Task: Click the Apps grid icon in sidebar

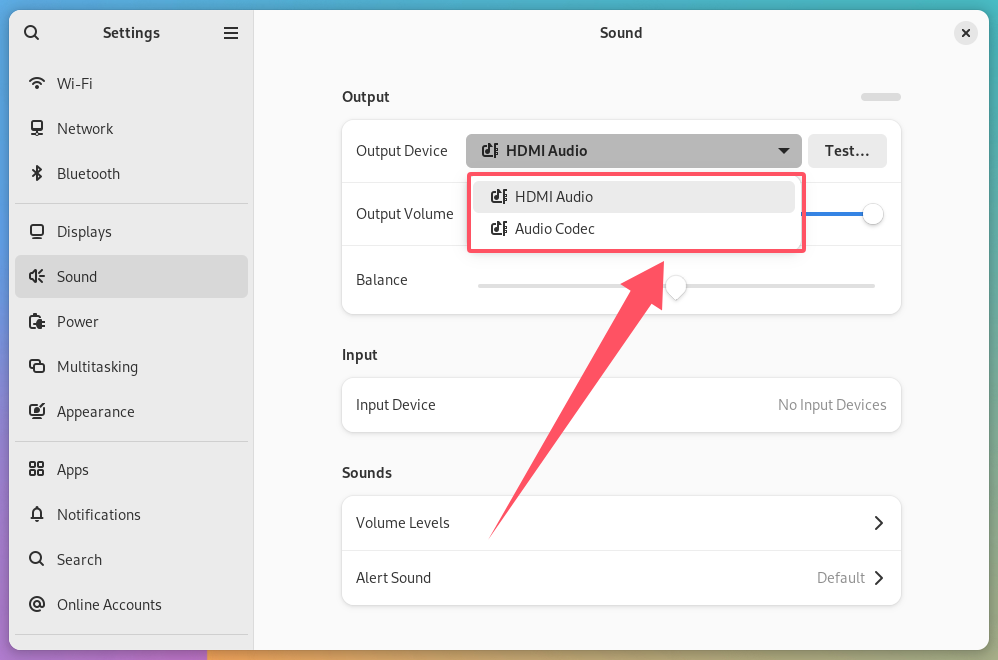Action: click(x=37, y=469)
